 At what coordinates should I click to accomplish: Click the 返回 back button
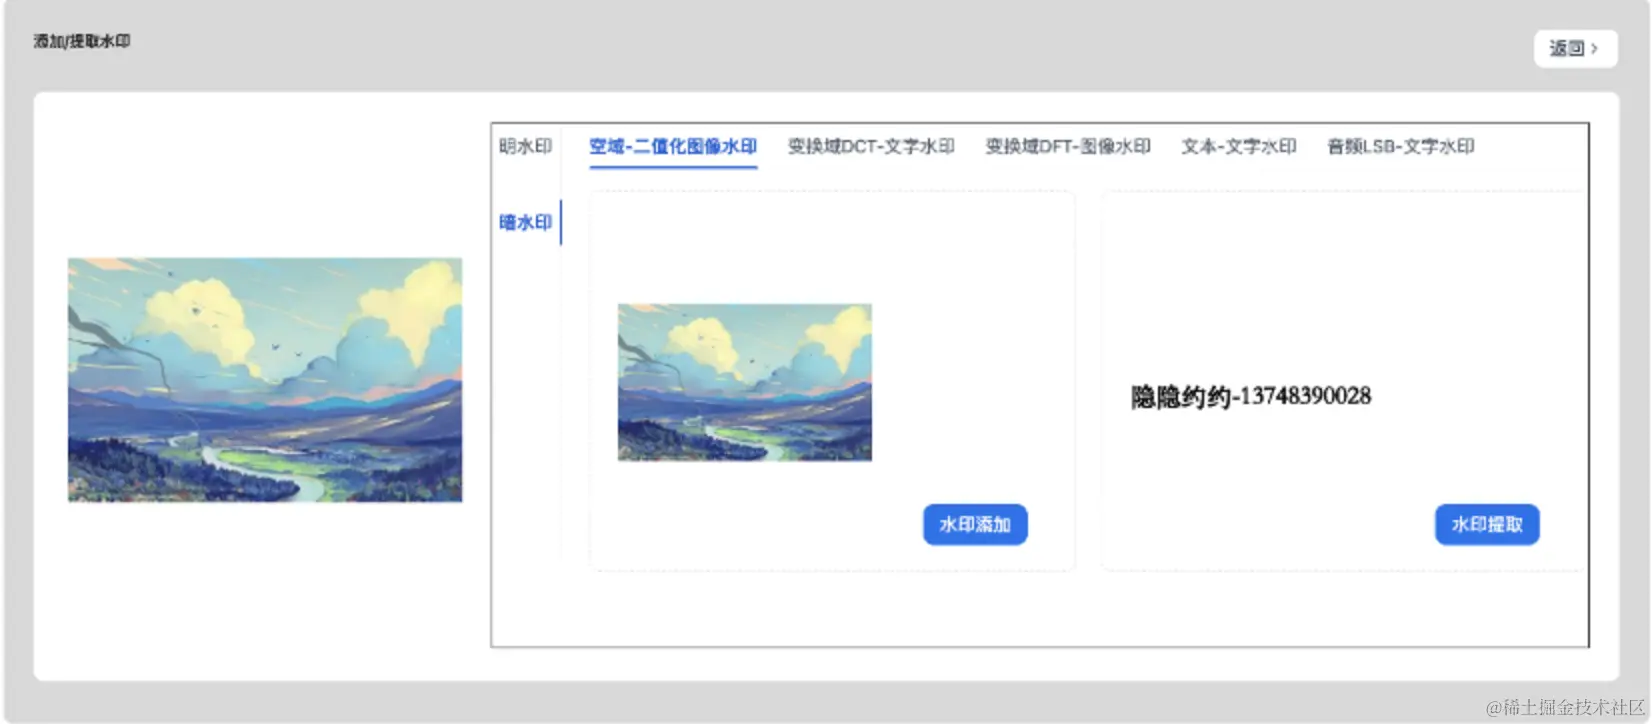click(1575, 48)
